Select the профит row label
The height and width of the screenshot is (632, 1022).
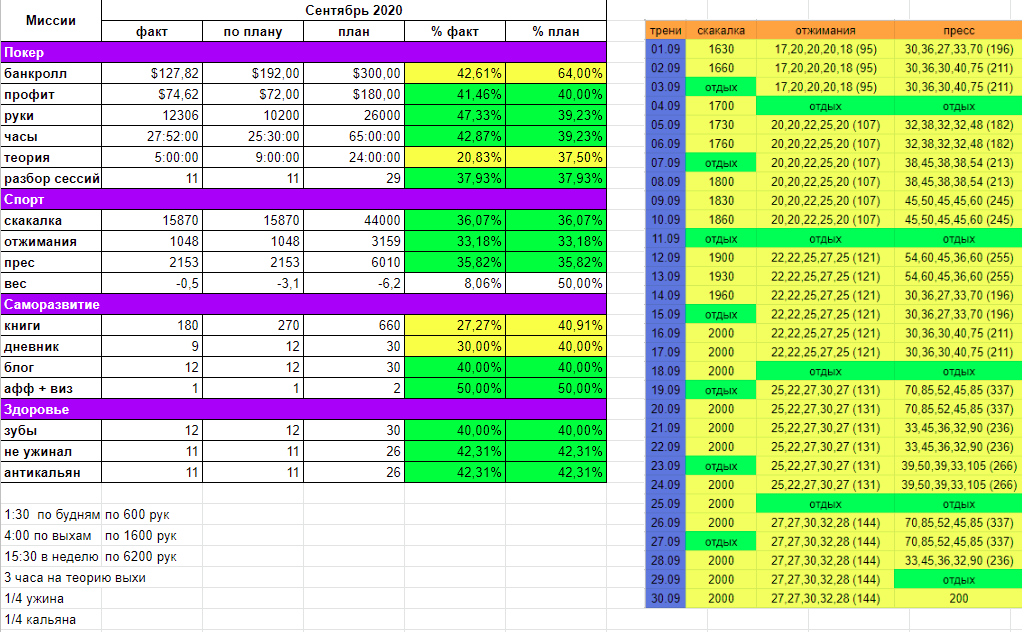tap(51, 94)
